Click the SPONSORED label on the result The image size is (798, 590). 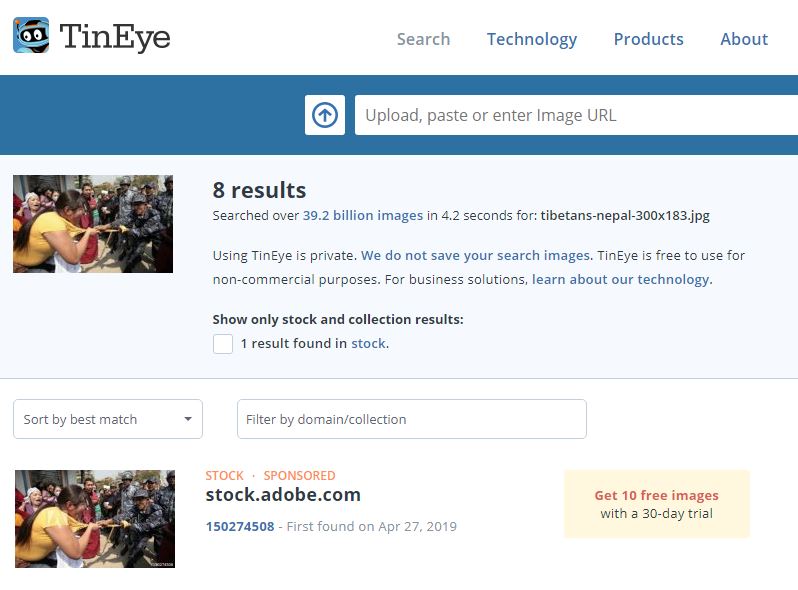click(299, 475)
